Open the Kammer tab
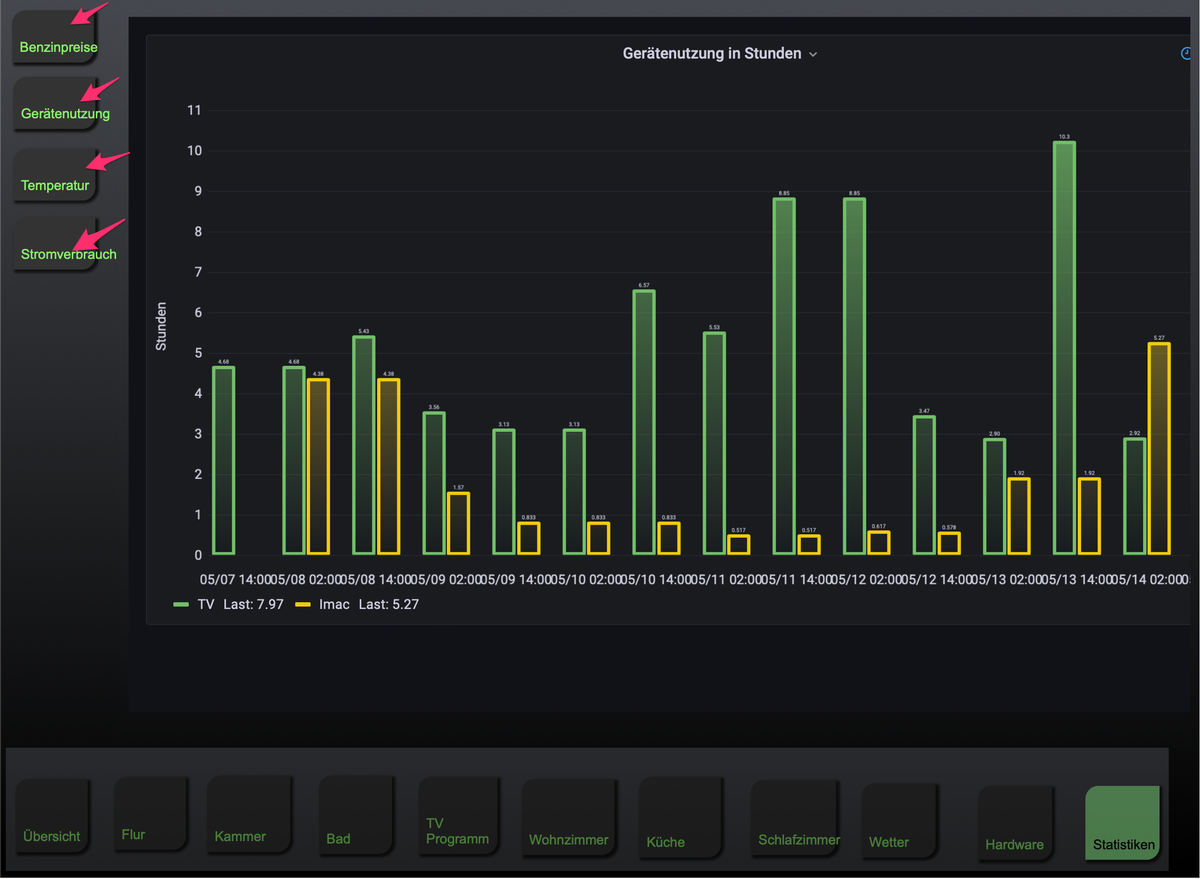The height and width of the screenshot is (879, 1200). pos(249,814)
